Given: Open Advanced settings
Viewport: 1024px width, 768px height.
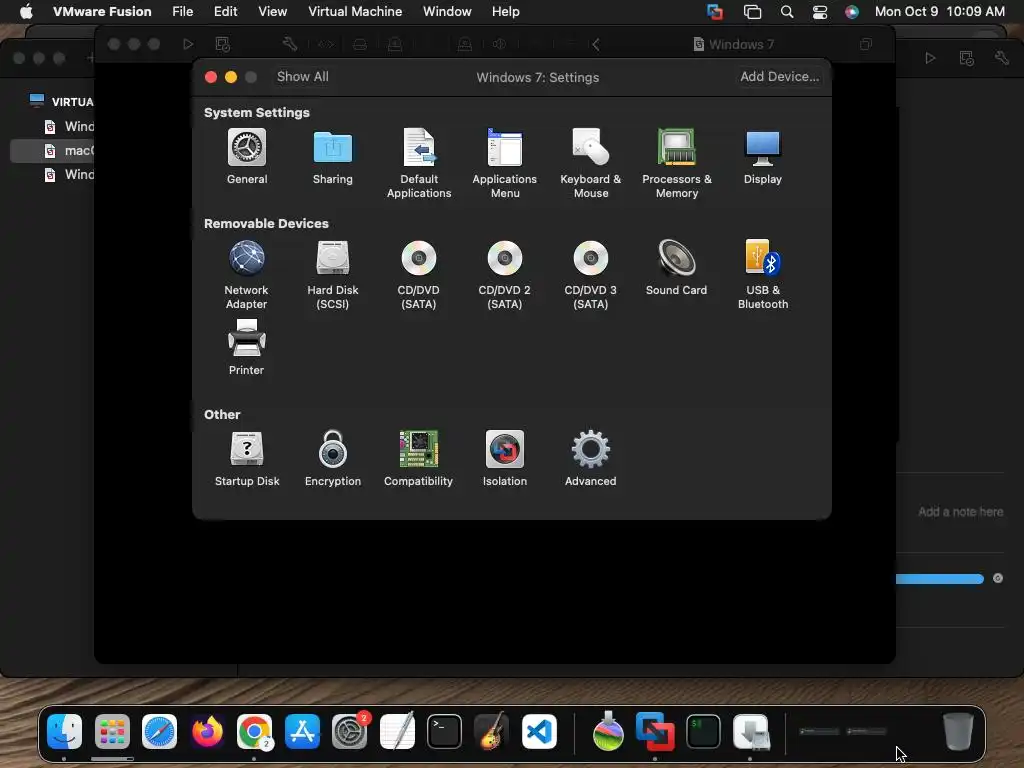Looking at the screenshot, I should (x=590, y=458).
